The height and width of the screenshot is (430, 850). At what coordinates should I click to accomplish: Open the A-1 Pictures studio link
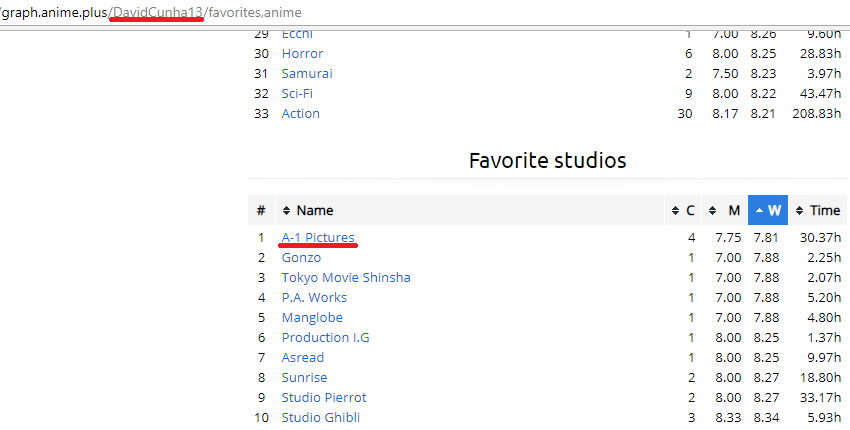[318, 237]
